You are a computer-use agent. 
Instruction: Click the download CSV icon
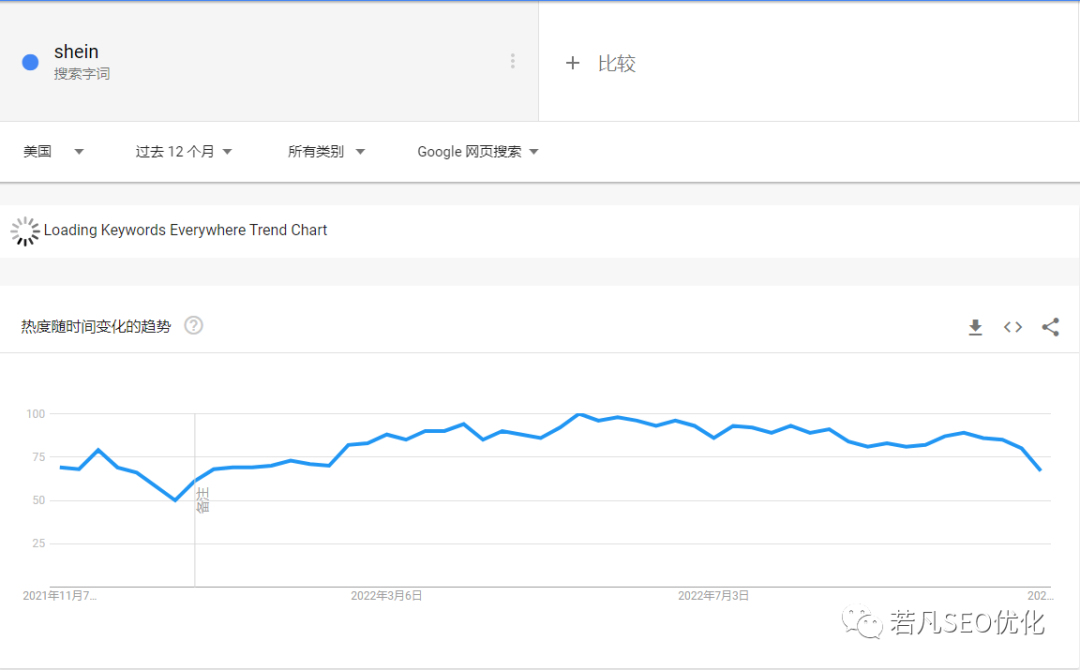[x=975, y=327]
